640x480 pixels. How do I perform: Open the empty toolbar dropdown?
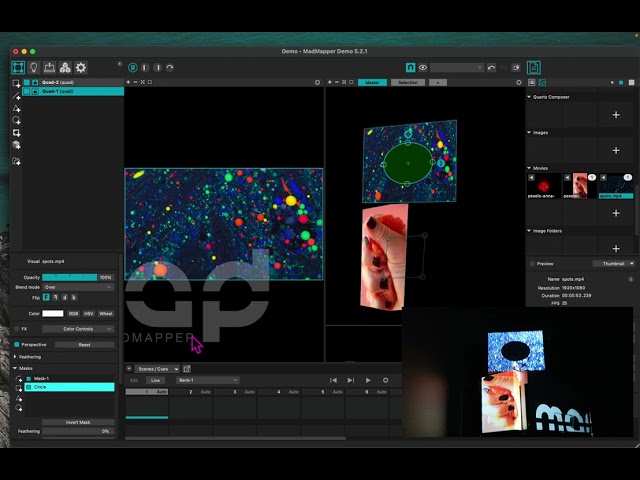tap(457, 67)
